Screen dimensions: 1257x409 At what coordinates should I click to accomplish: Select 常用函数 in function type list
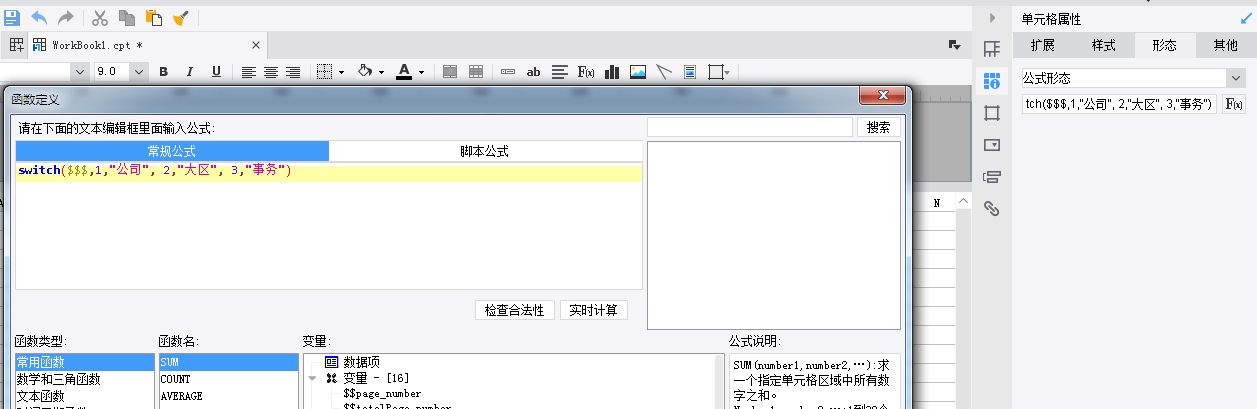pos(84,362)
